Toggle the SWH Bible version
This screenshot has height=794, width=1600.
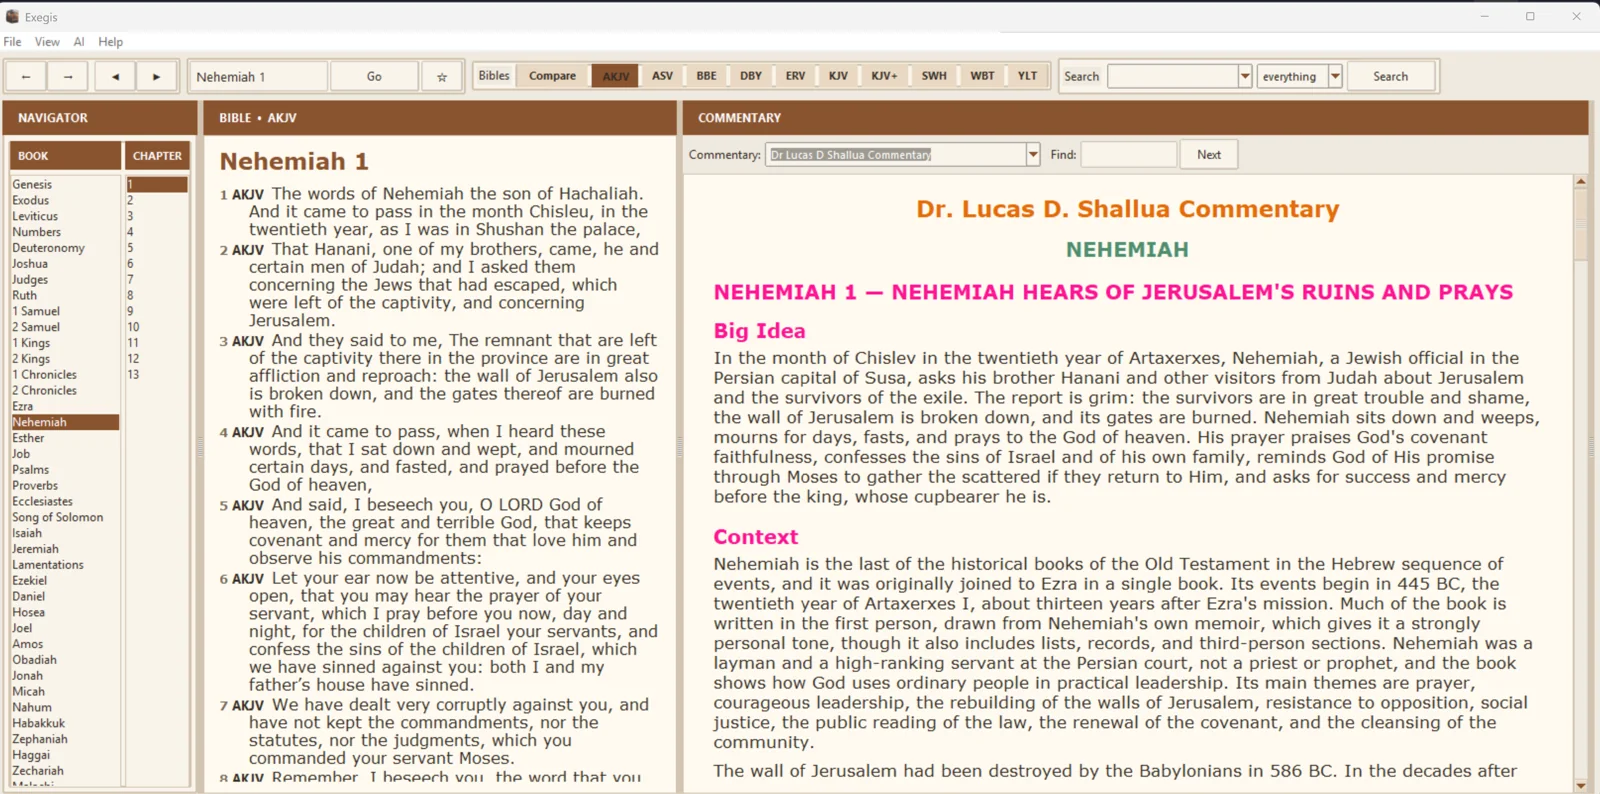click(934, 76)
